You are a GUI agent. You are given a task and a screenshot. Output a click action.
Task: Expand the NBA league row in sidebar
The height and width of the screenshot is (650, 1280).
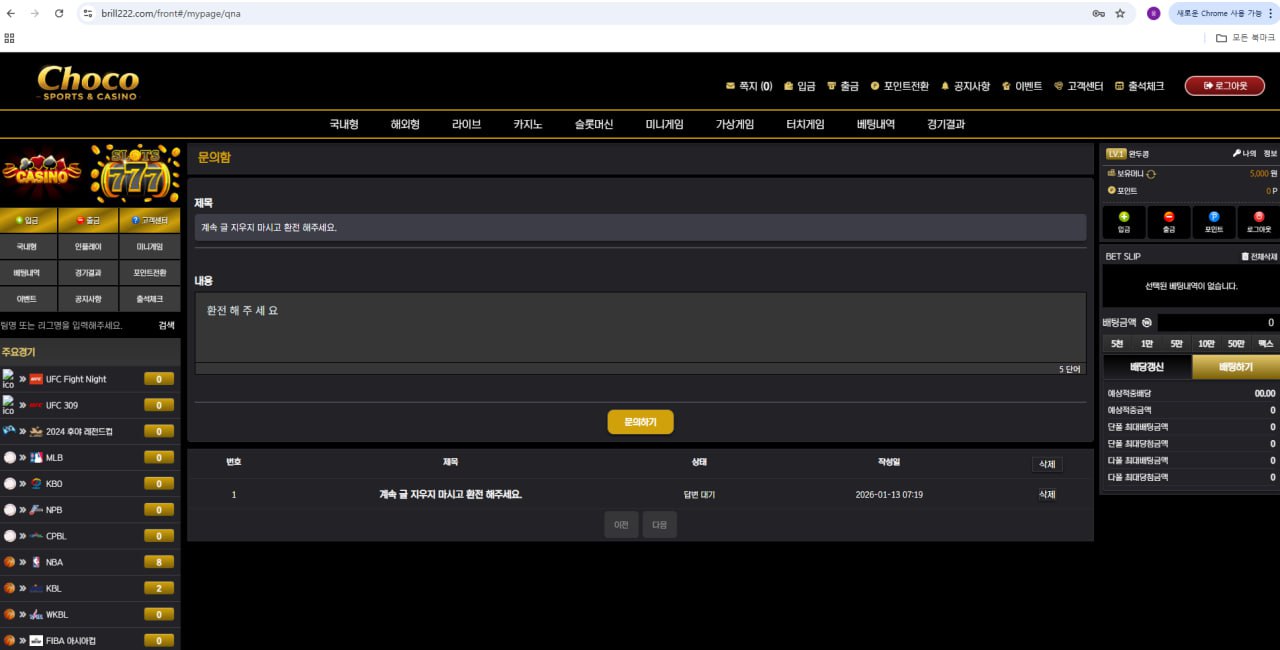(x=90, y=562)
